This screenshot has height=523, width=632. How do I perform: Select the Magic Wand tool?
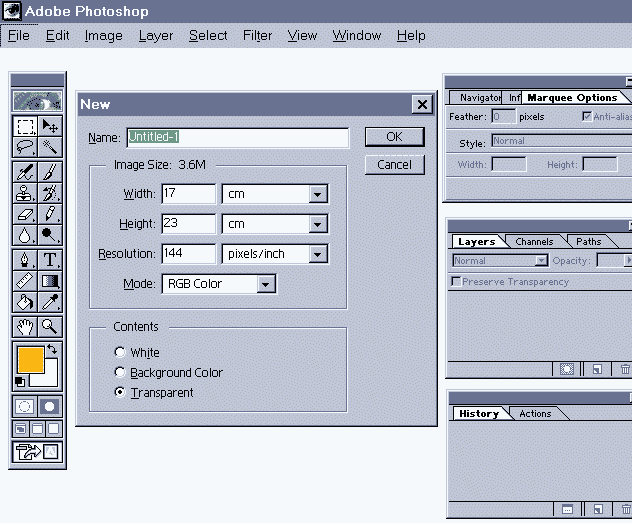[x=50, y=147]
